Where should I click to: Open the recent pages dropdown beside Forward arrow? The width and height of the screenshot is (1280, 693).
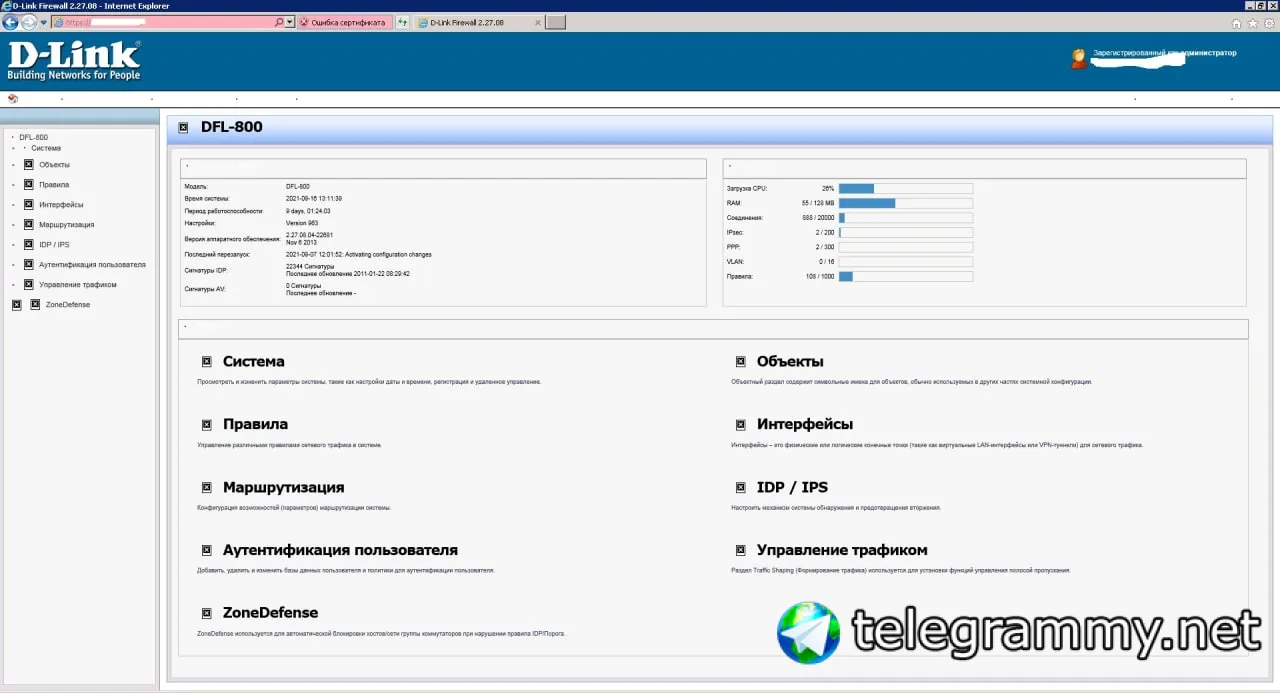pyautogui.click(x=43, y=22)
